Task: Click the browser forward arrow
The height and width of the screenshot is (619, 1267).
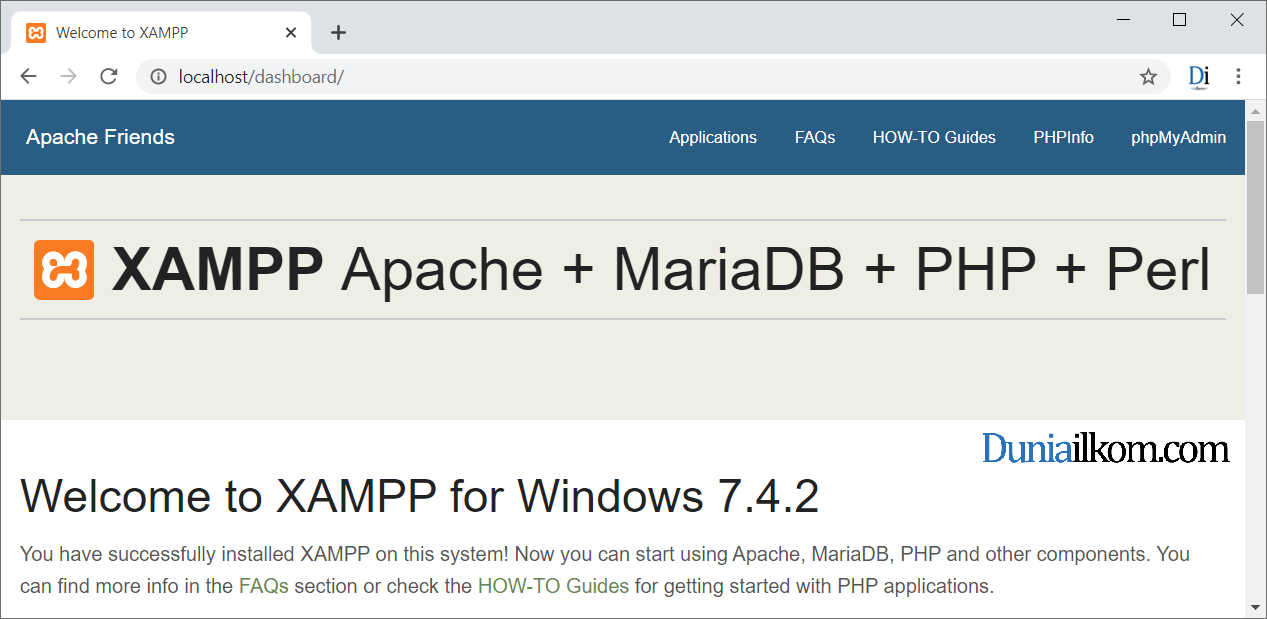Action: pos(68,77)
